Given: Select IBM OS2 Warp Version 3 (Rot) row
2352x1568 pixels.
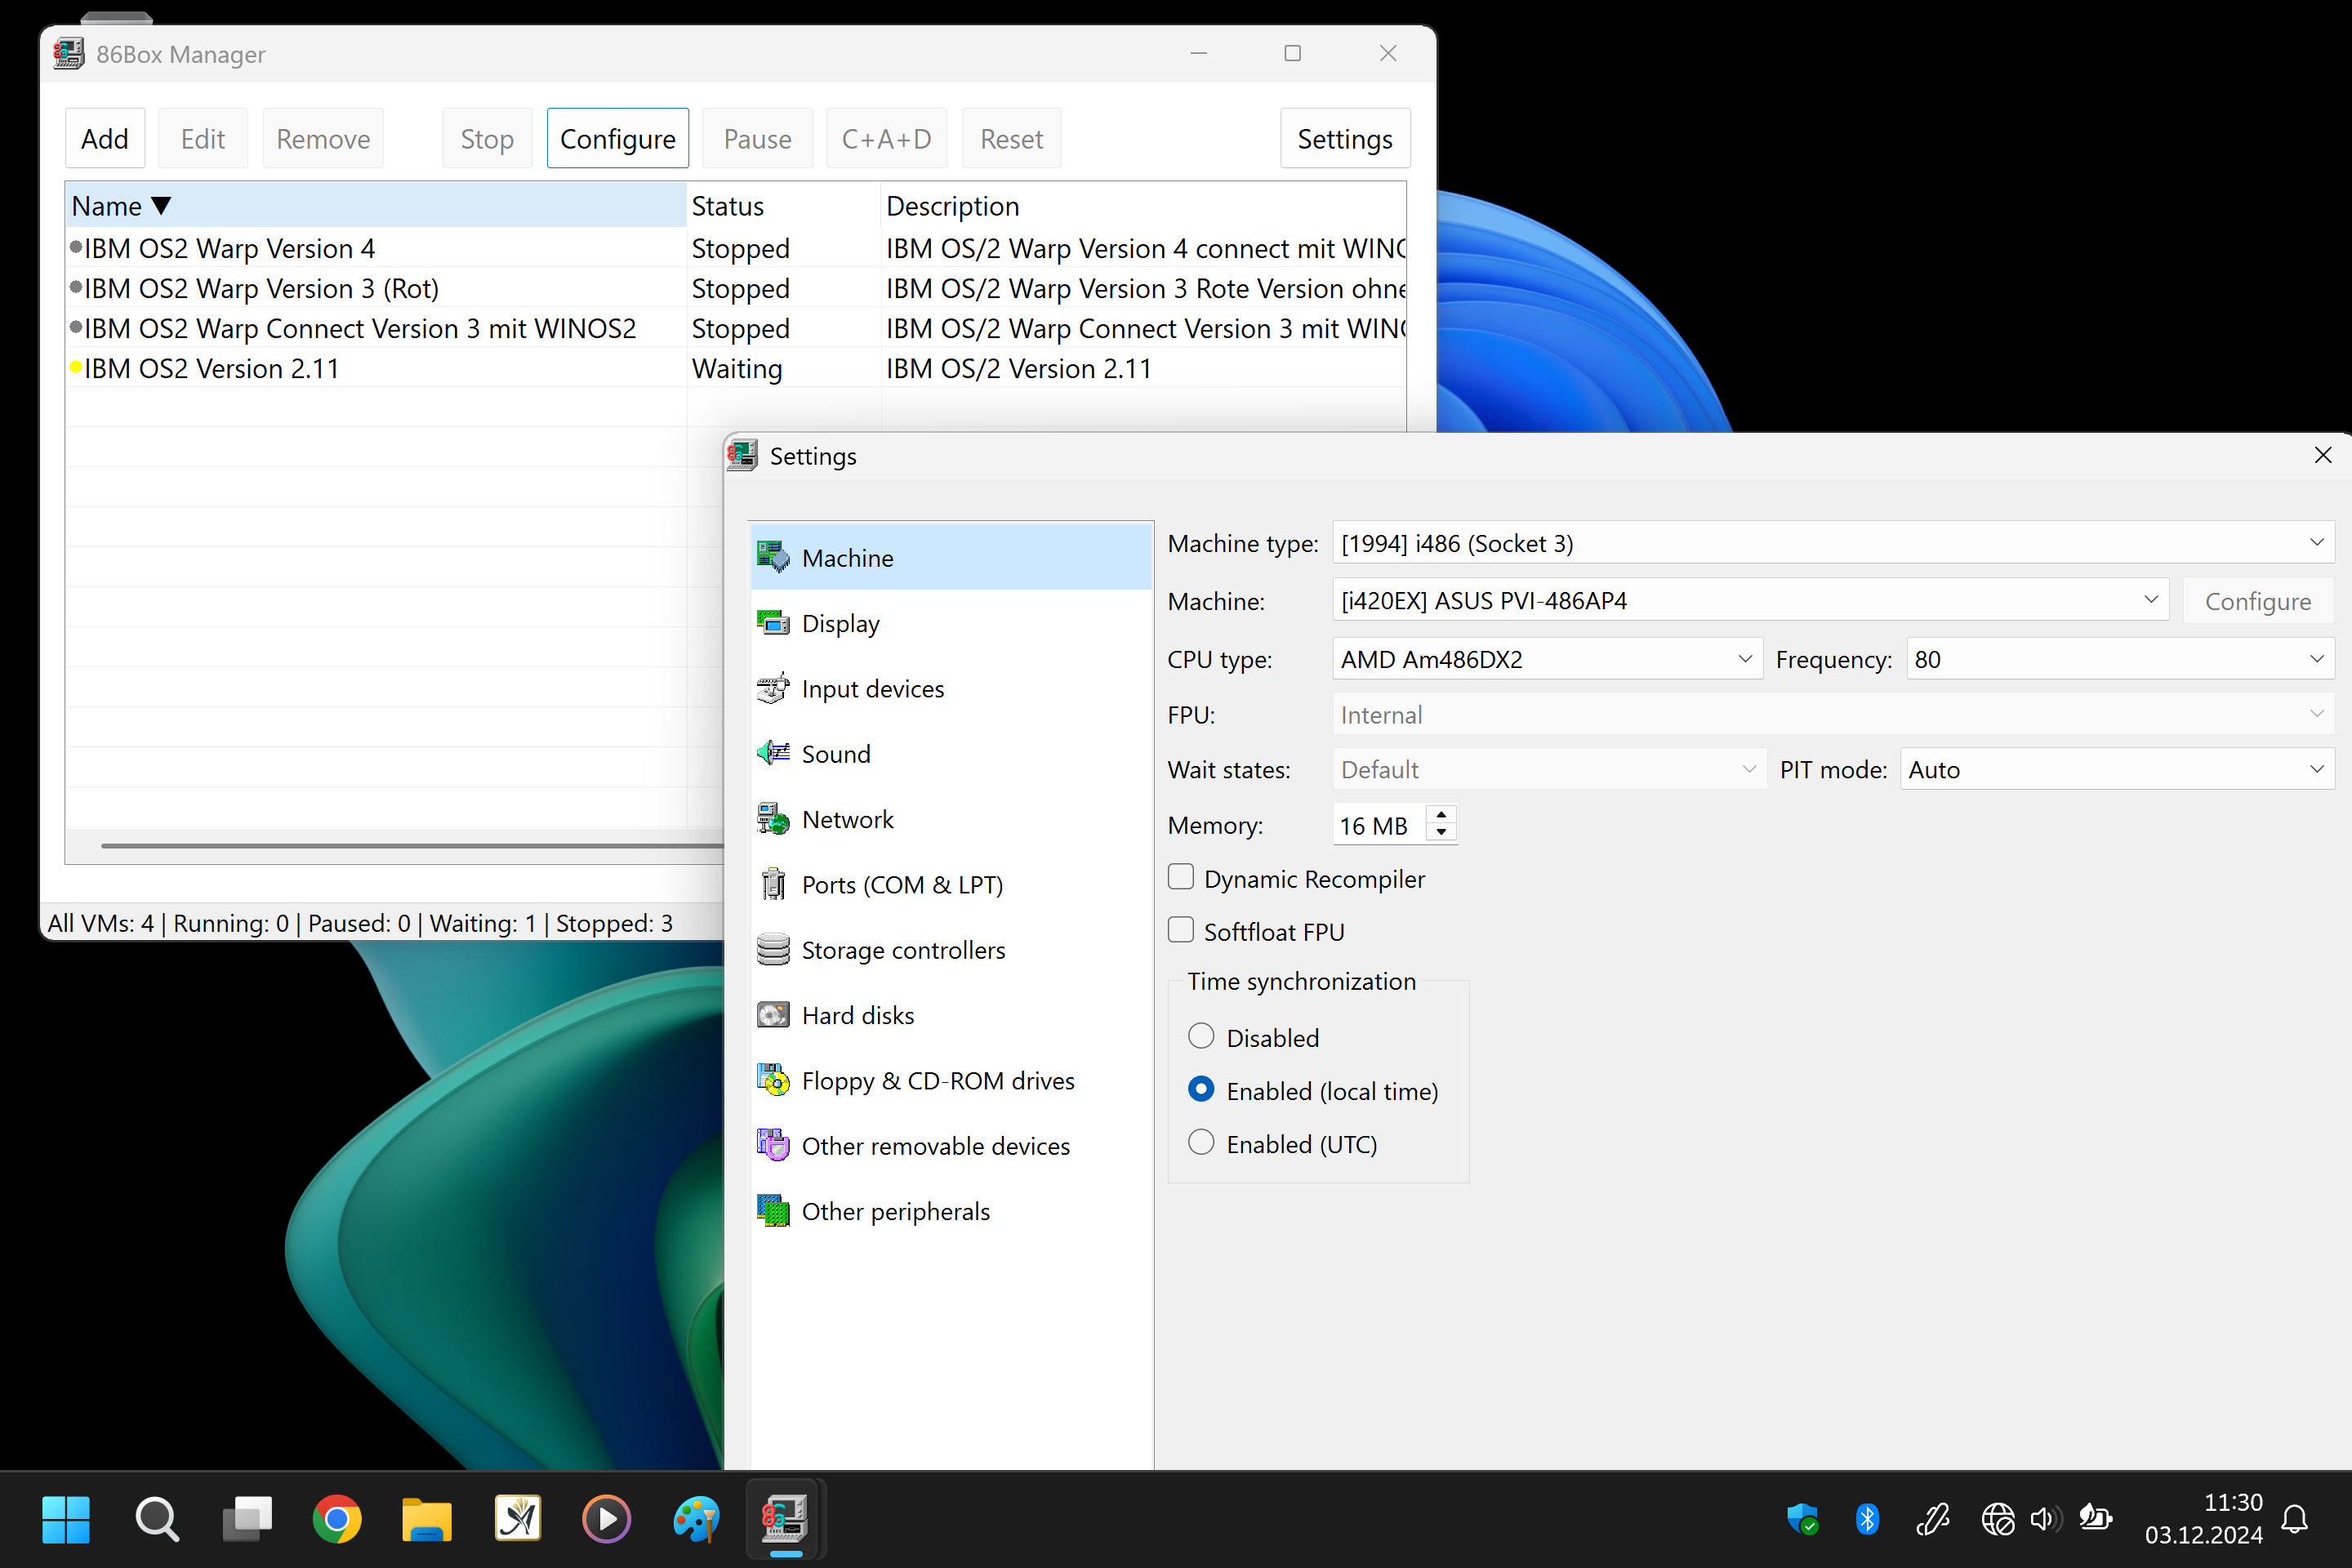Looking at the screenshot, I should click(736, 288).
